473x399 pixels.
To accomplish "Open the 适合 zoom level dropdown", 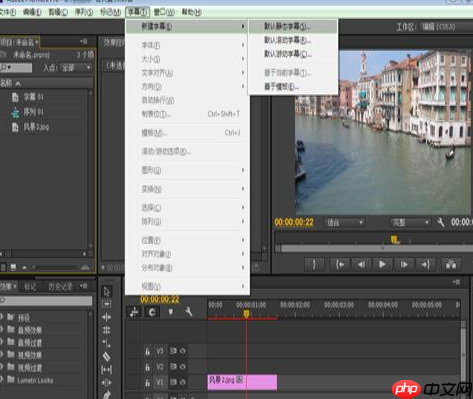I will (x=345, y=222).
